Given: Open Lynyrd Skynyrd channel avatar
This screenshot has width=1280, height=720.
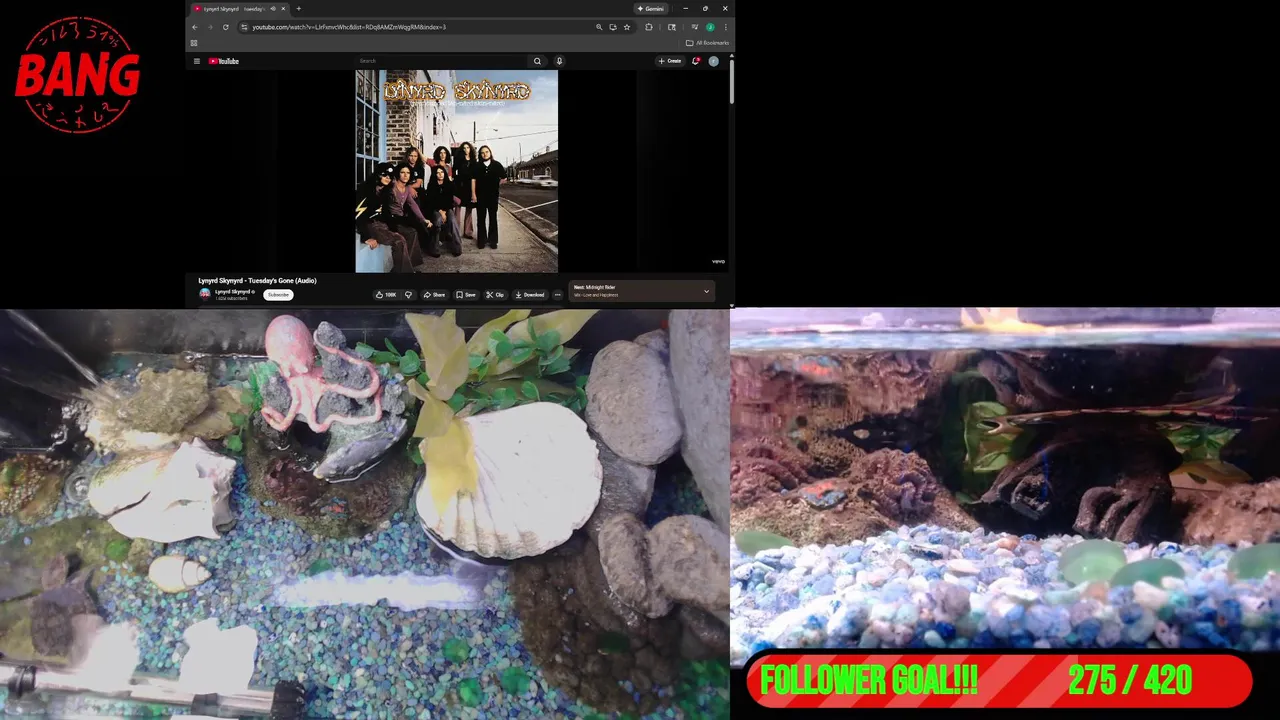Looking at the screenshot, I should (x=205, y=294).
